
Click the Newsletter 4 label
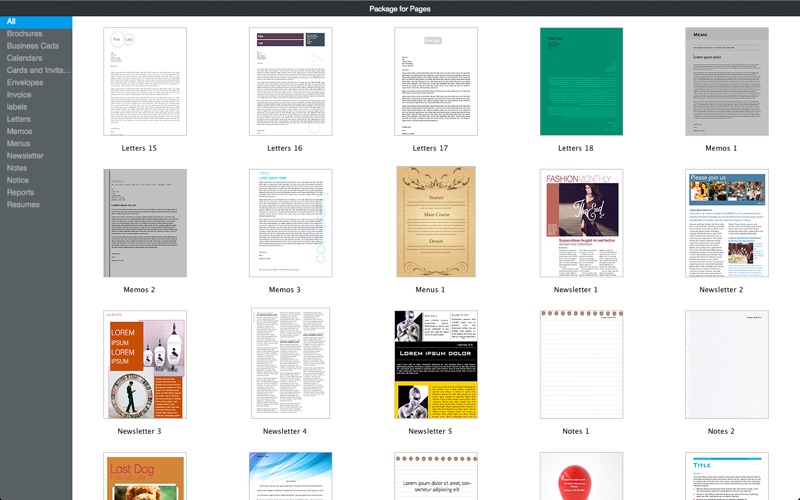(285, 431)
